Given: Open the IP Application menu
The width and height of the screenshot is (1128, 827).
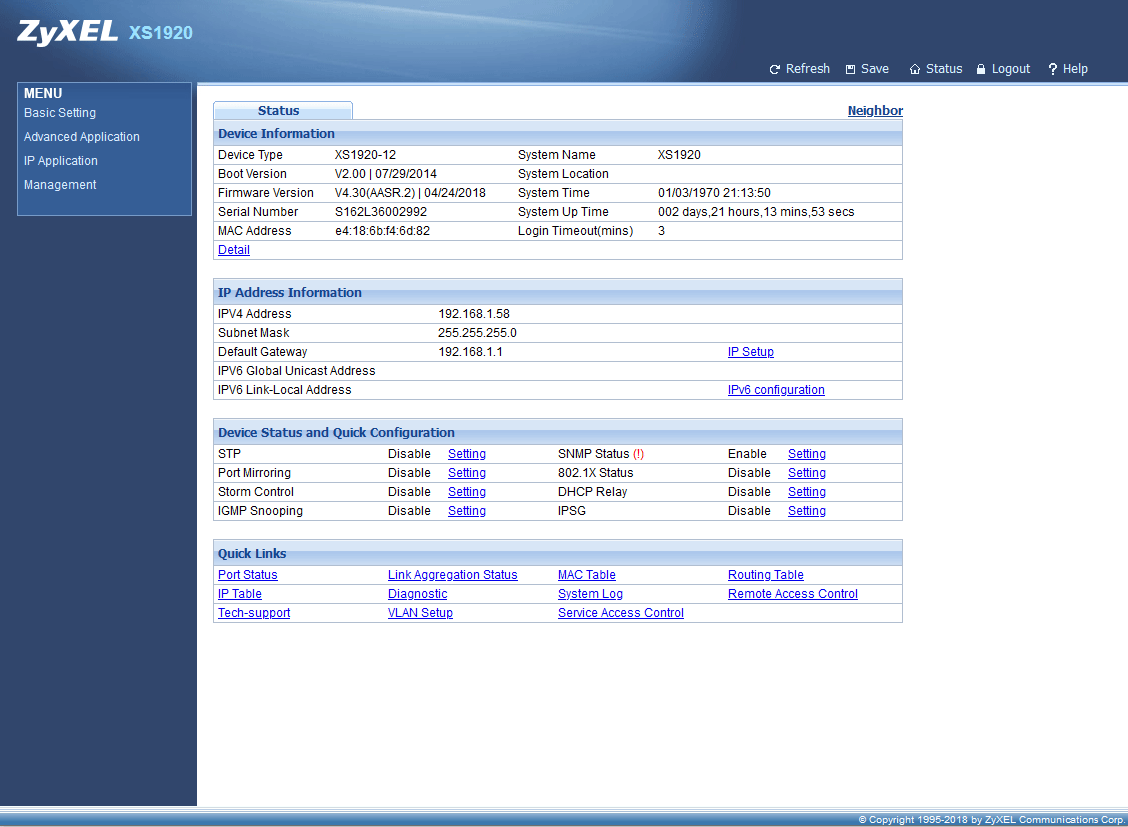Looking at the screenshot, I should [60, 160].
